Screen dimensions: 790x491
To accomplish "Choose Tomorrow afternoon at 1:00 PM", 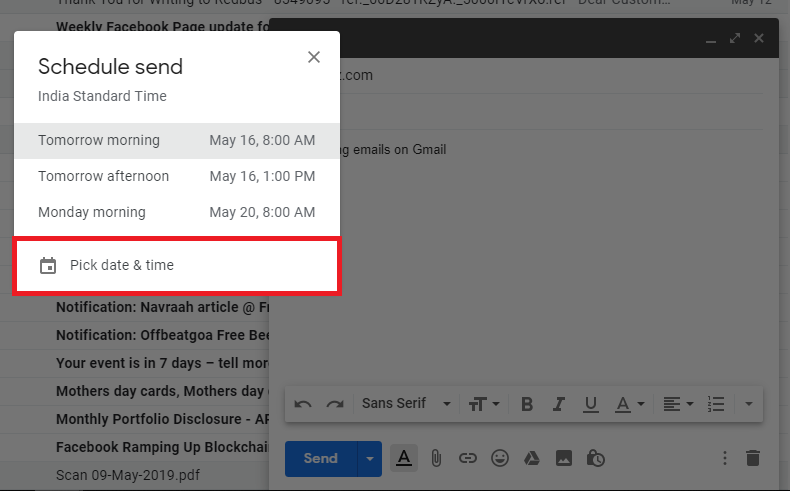I will pyautogui.click(x=176, y=177).
